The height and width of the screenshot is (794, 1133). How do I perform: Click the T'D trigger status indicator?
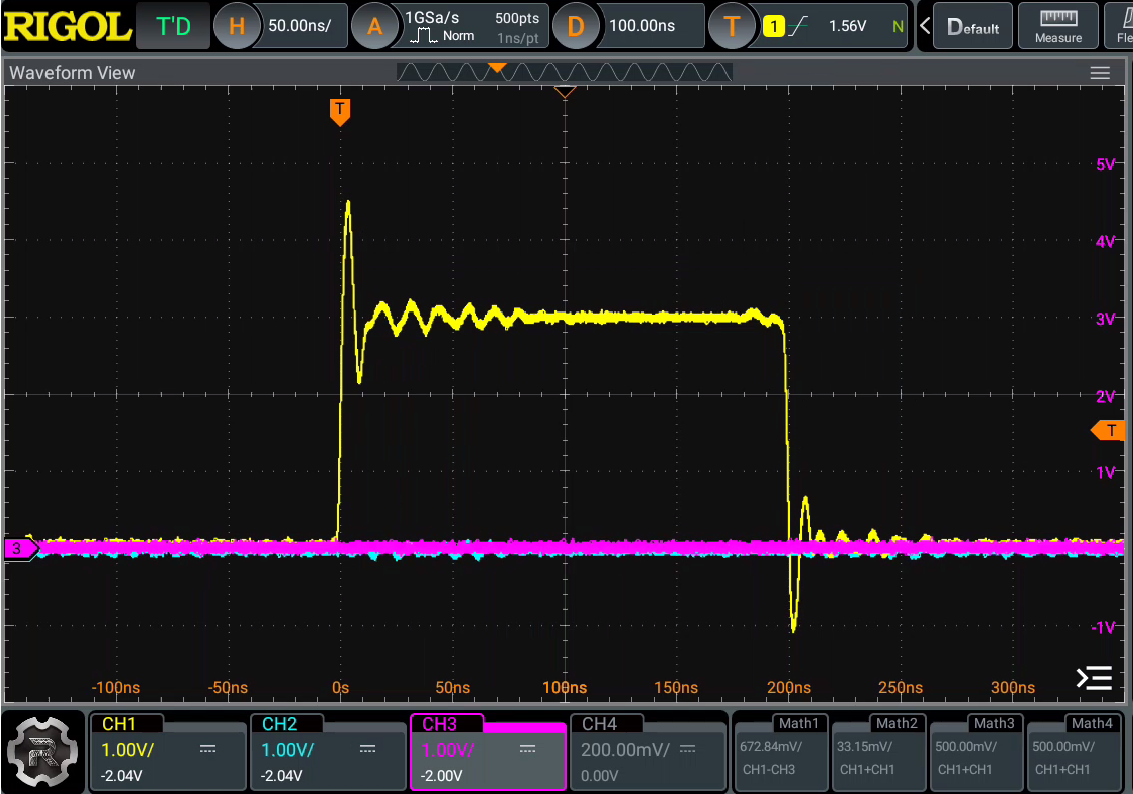(173, 26)
